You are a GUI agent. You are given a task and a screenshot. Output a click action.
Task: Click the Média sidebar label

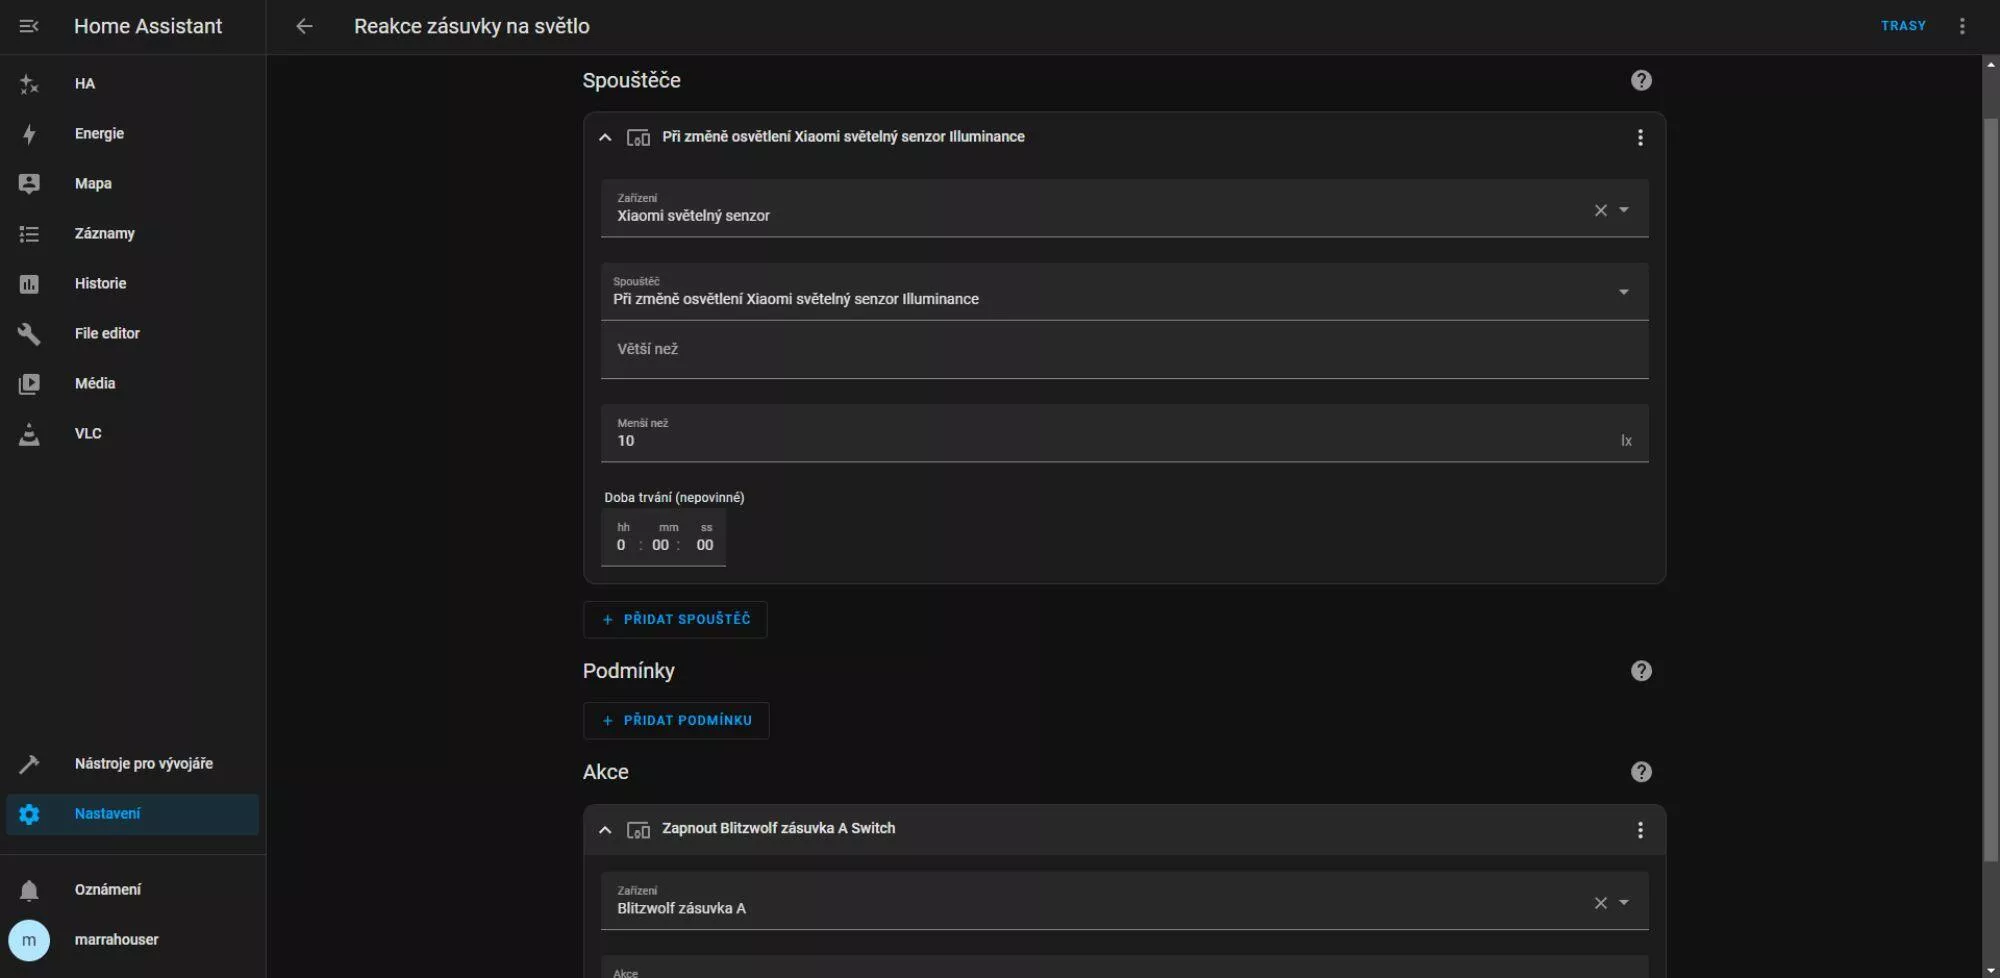pyautogui.click(x=95, y=384)
